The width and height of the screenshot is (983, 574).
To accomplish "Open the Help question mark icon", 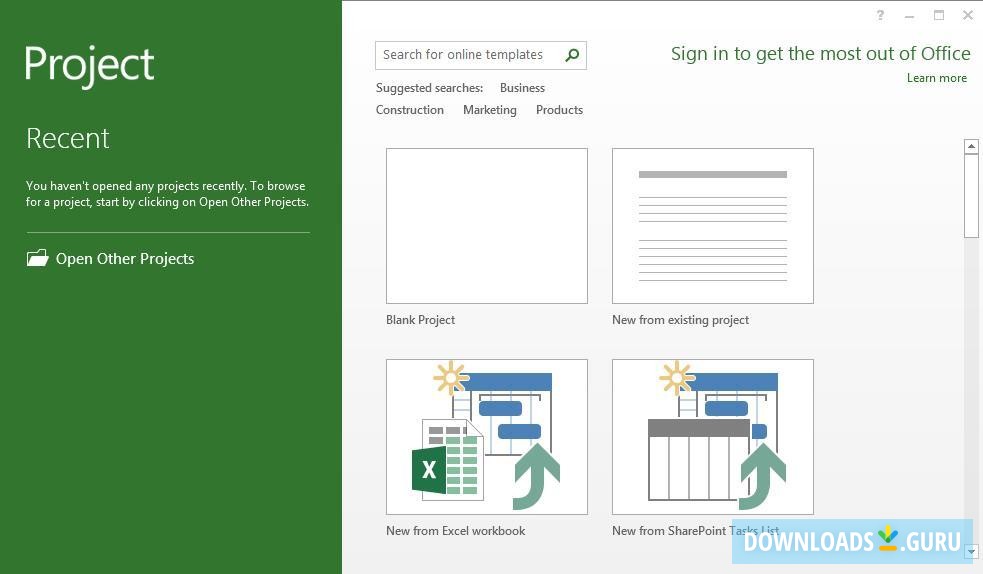I will click(x=880, y=15).
